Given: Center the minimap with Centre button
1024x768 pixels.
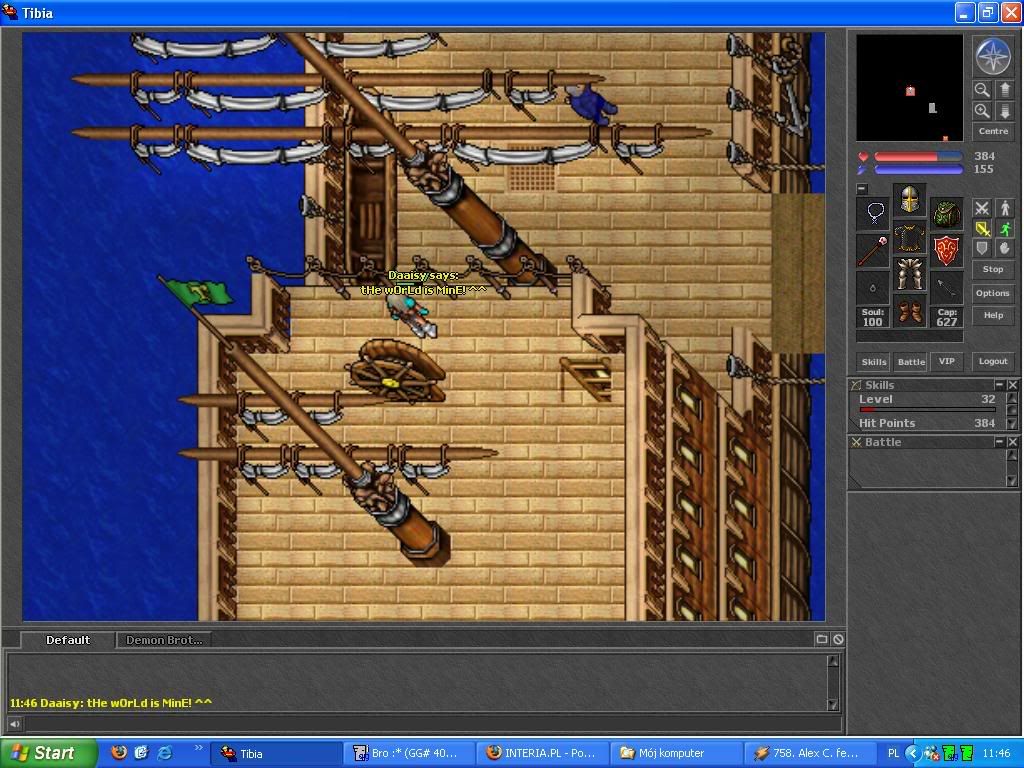Looking at the screenshot, I should tap(993, 131).
